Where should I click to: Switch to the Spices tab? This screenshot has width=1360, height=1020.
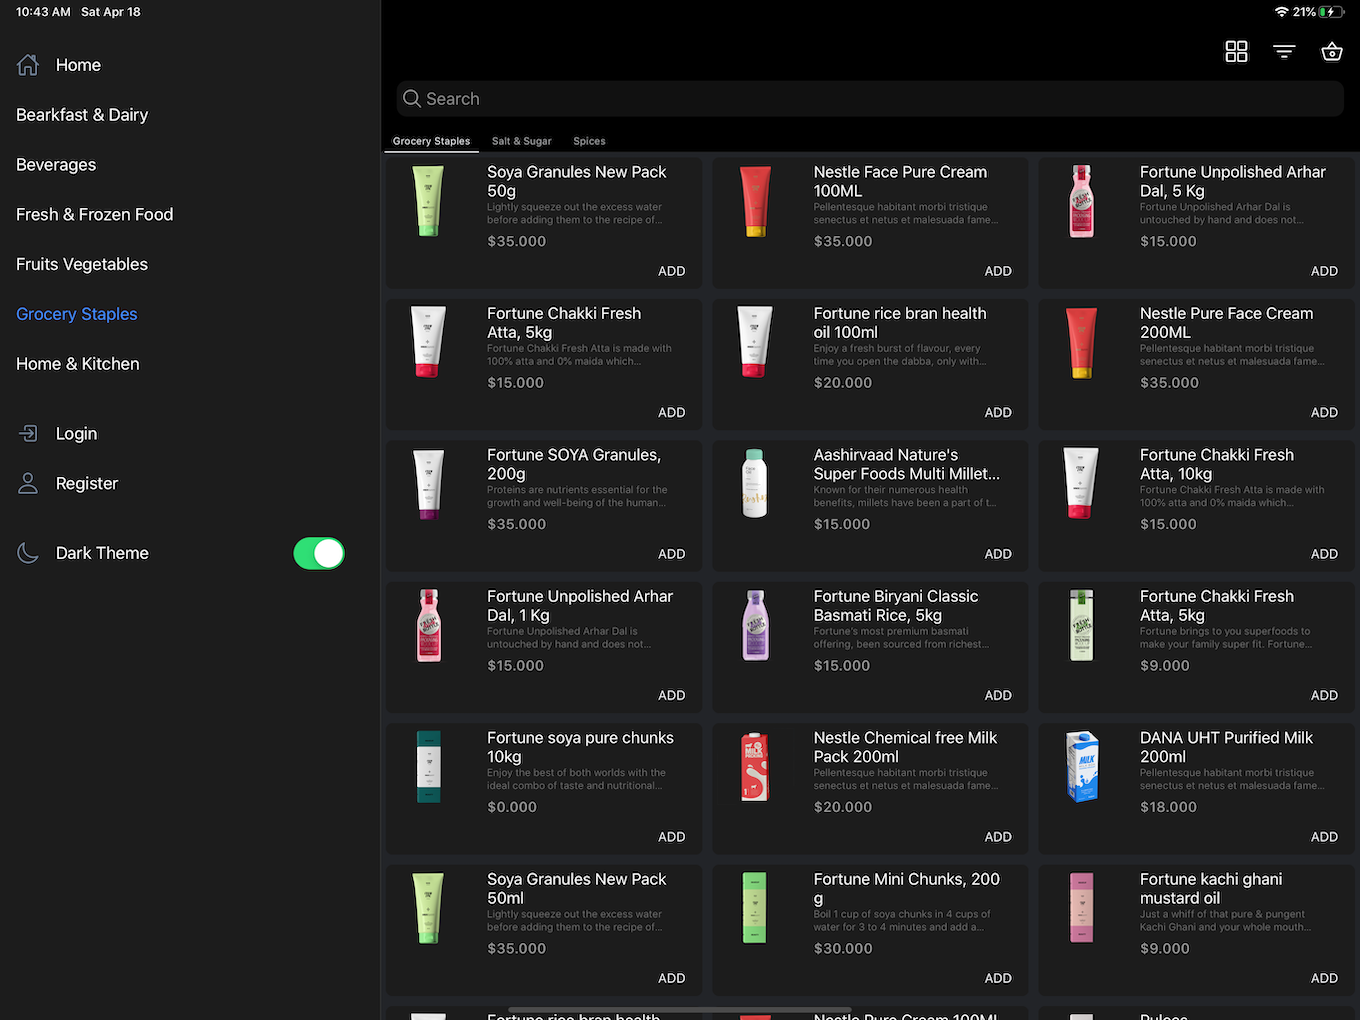pyautogui.click(x=589, y=141)
